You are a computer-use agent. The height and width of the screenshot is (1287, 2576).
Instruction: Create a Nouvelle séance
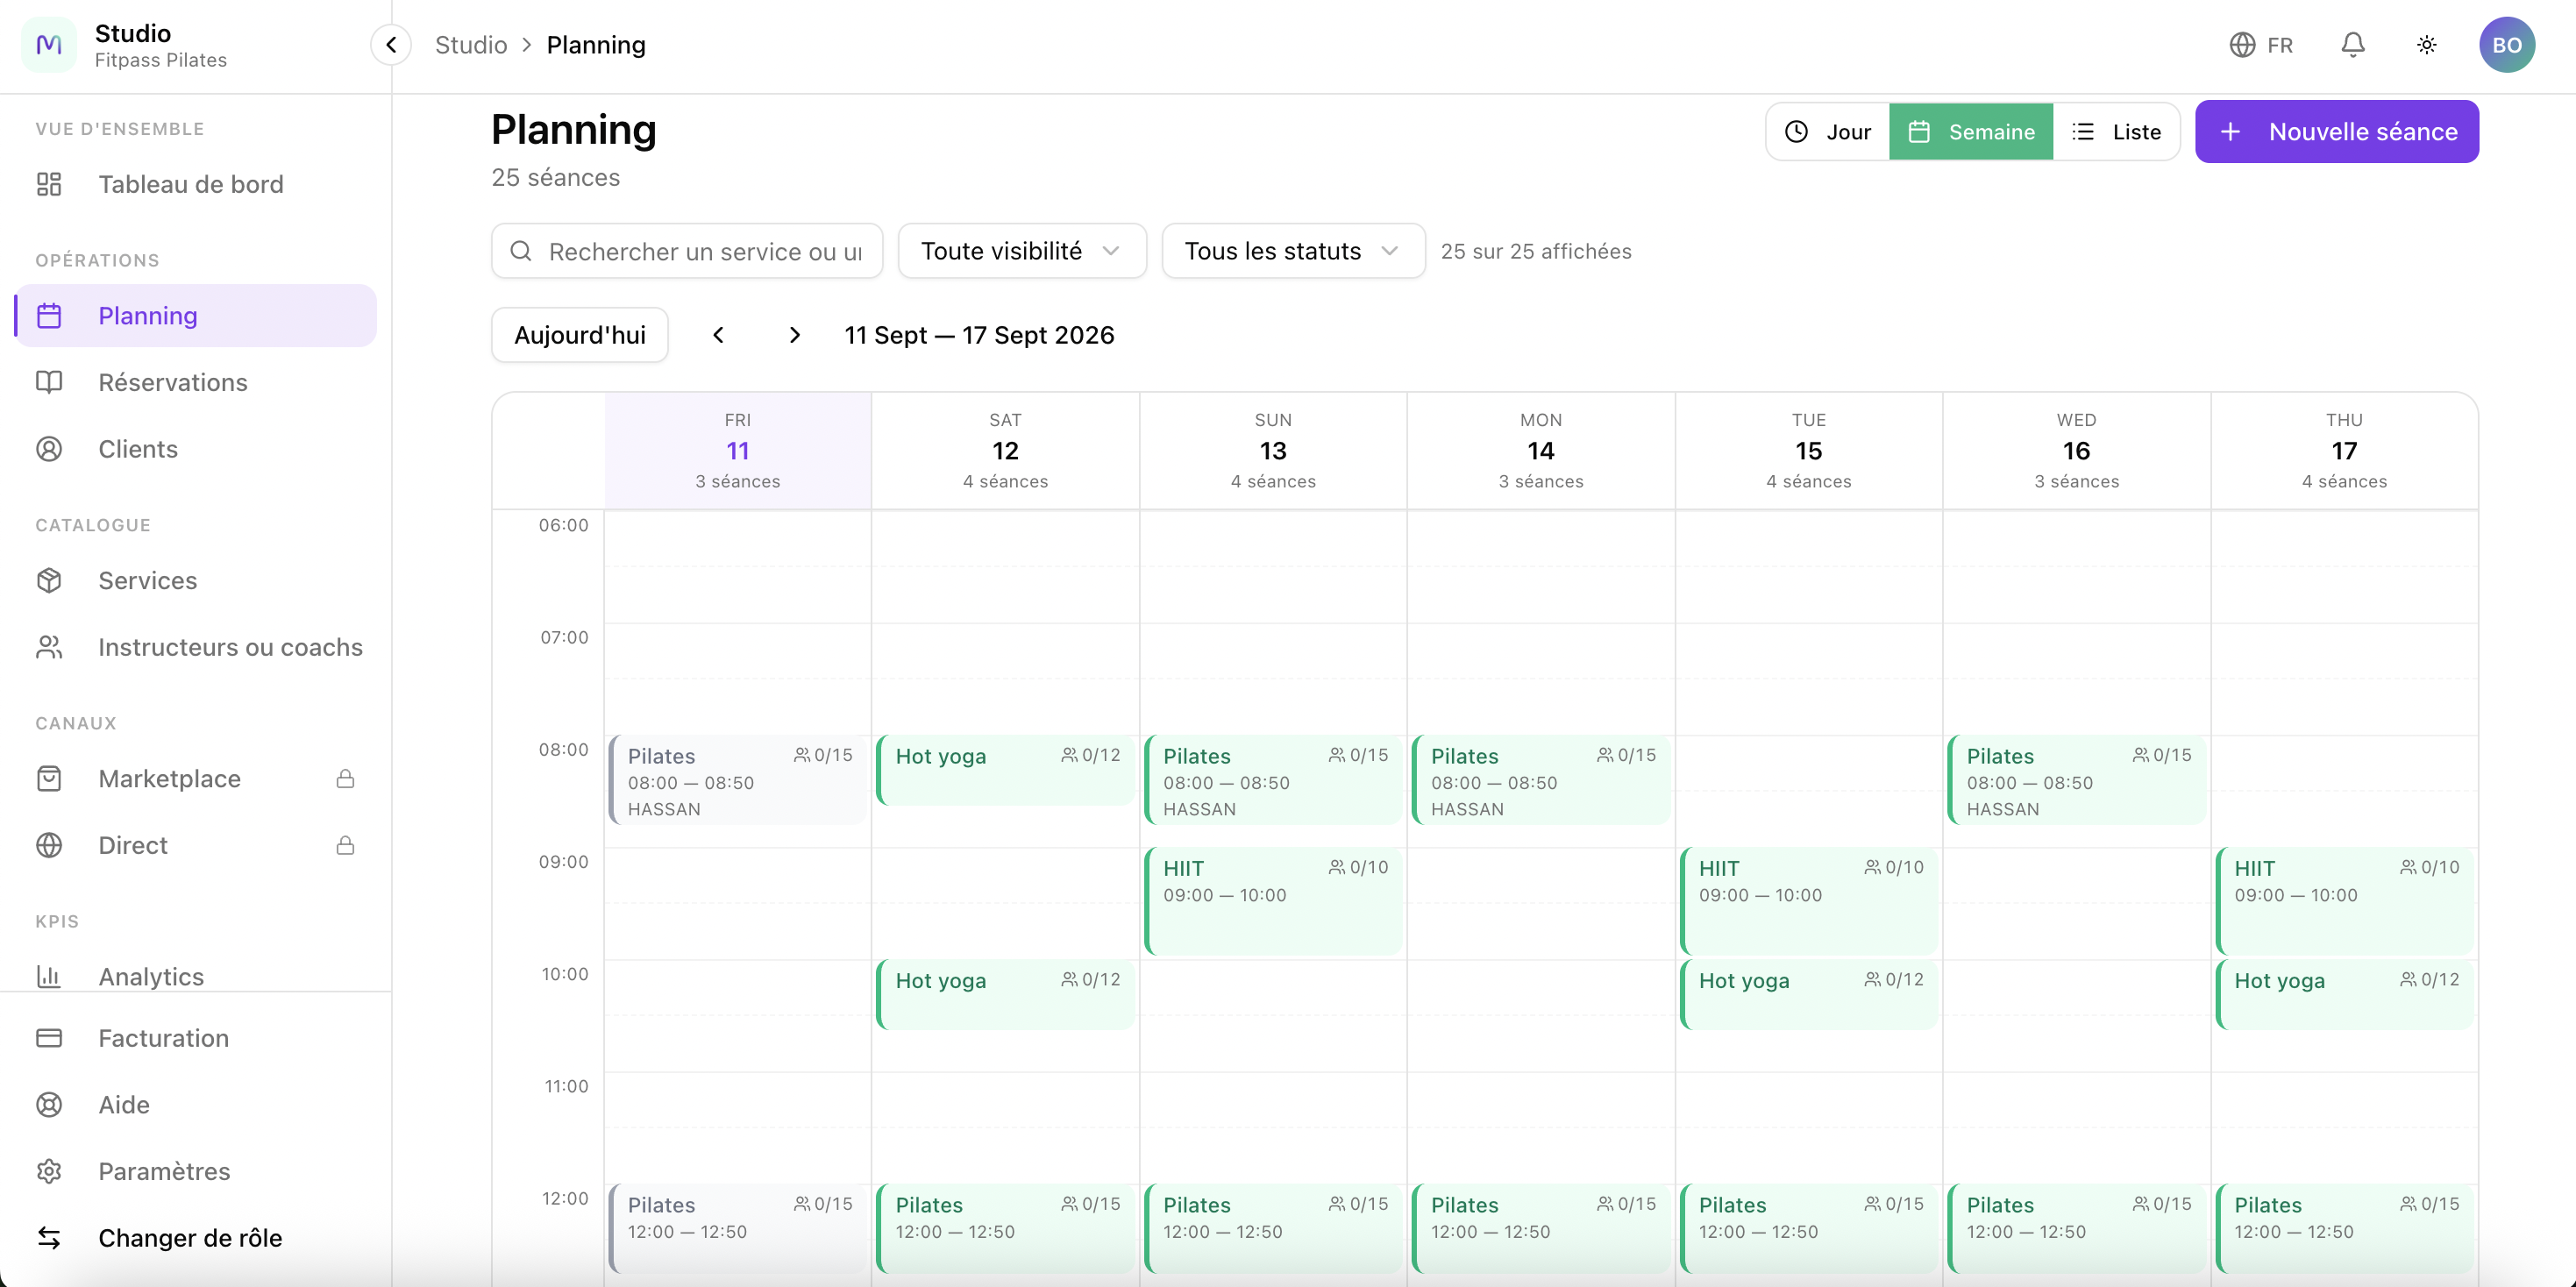[2337, 132]
